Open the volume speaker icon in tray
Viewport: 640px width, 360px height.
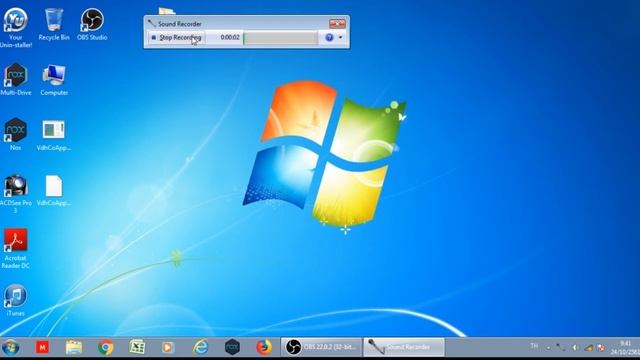click(x=575, y=348)
